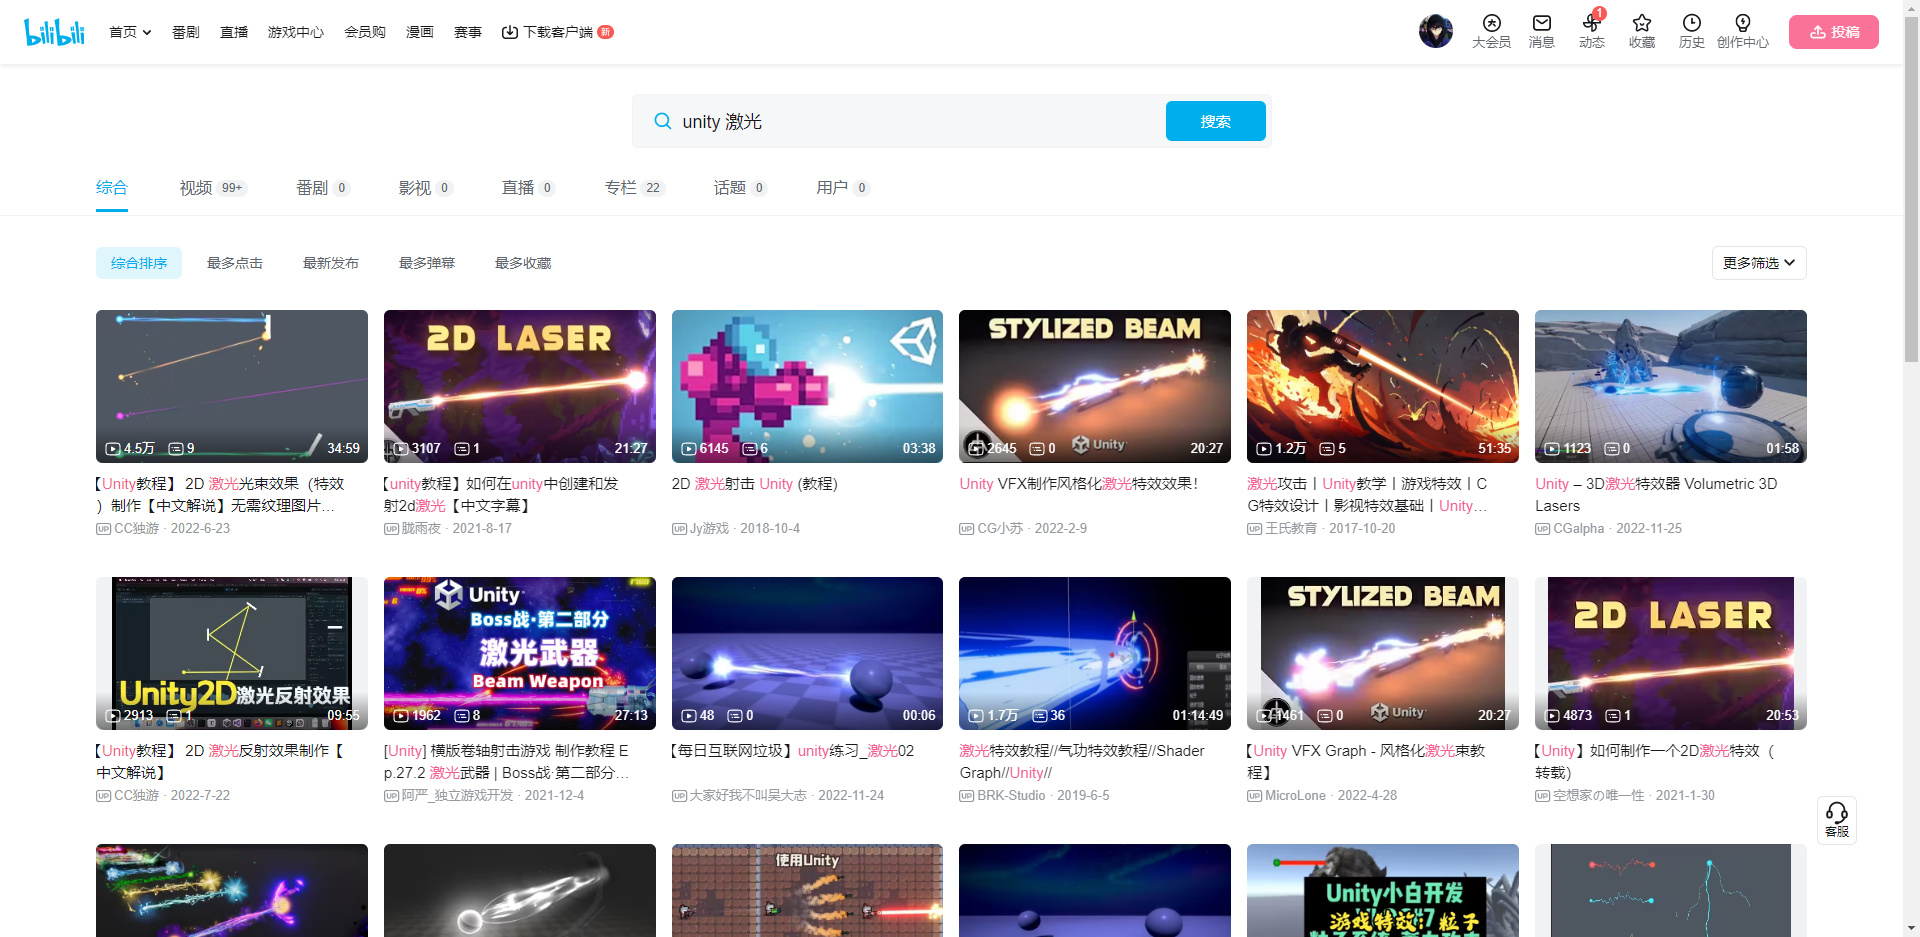Open 直播 in the top navigation
The image size is (1920, 937).
coord(234,32)
